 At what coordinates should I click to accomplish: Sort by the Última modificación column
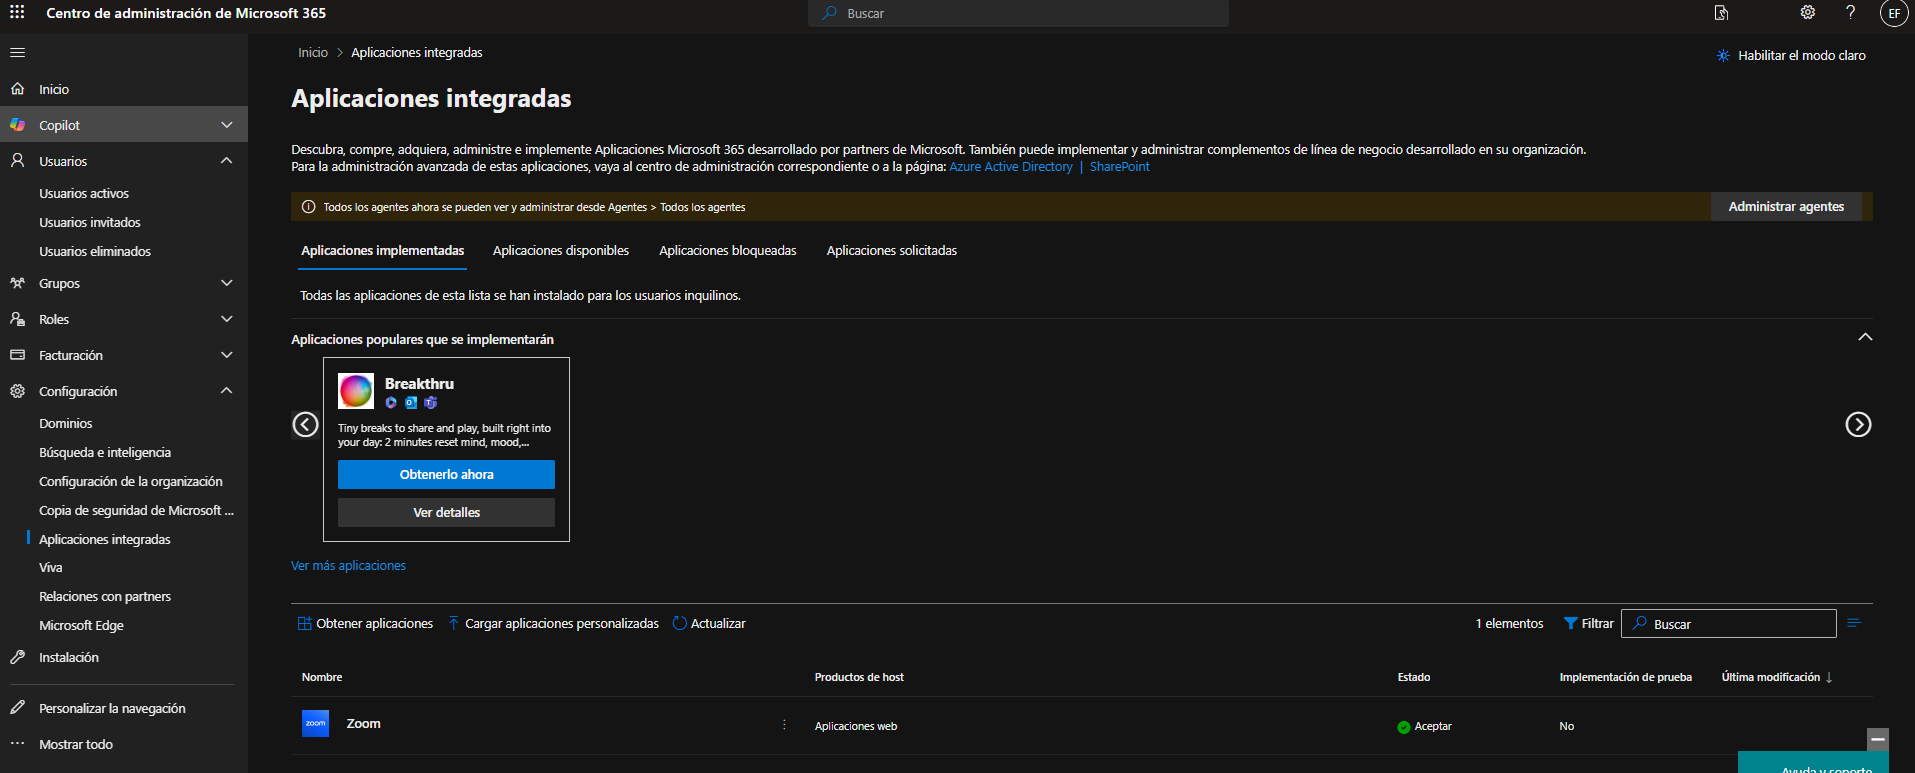click(1777, 677)
